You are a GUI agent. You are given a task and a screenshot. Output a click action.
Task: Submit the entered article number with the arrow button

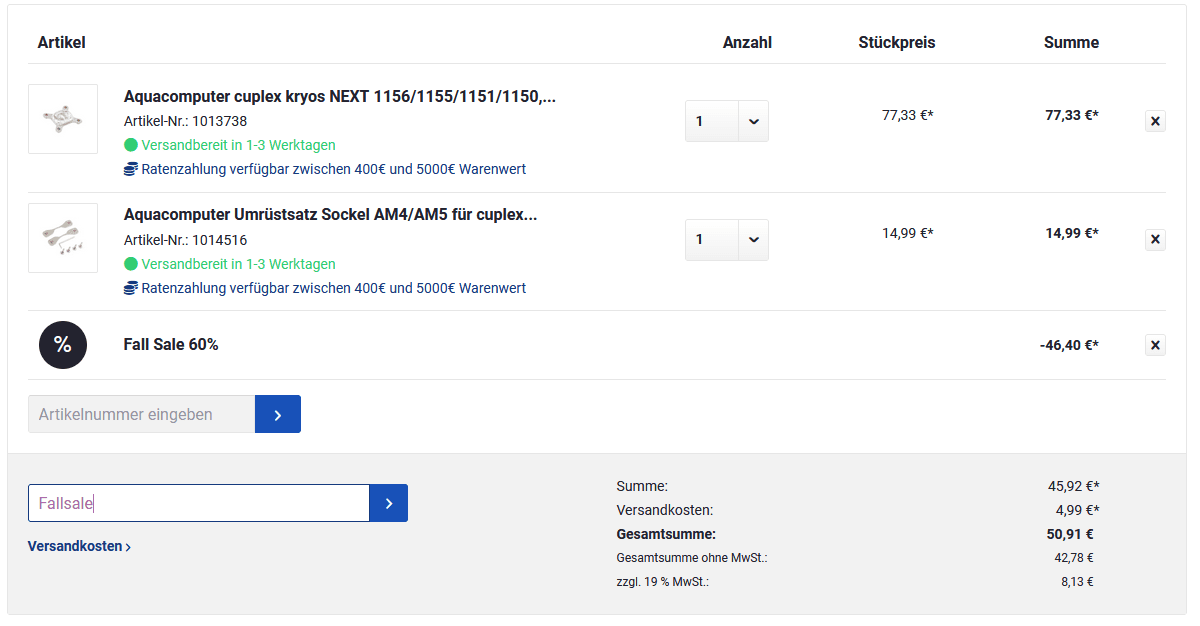(278, 414)
